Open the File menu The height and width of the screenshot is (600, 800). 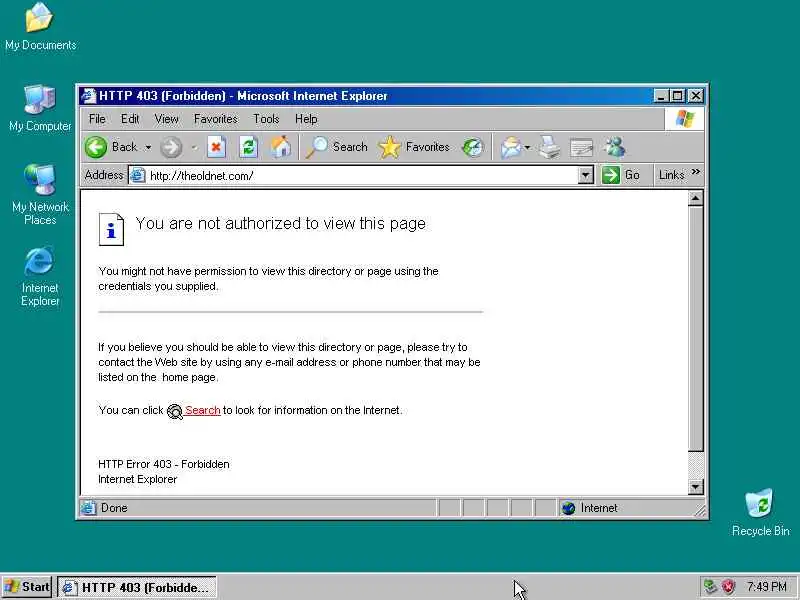97,119
